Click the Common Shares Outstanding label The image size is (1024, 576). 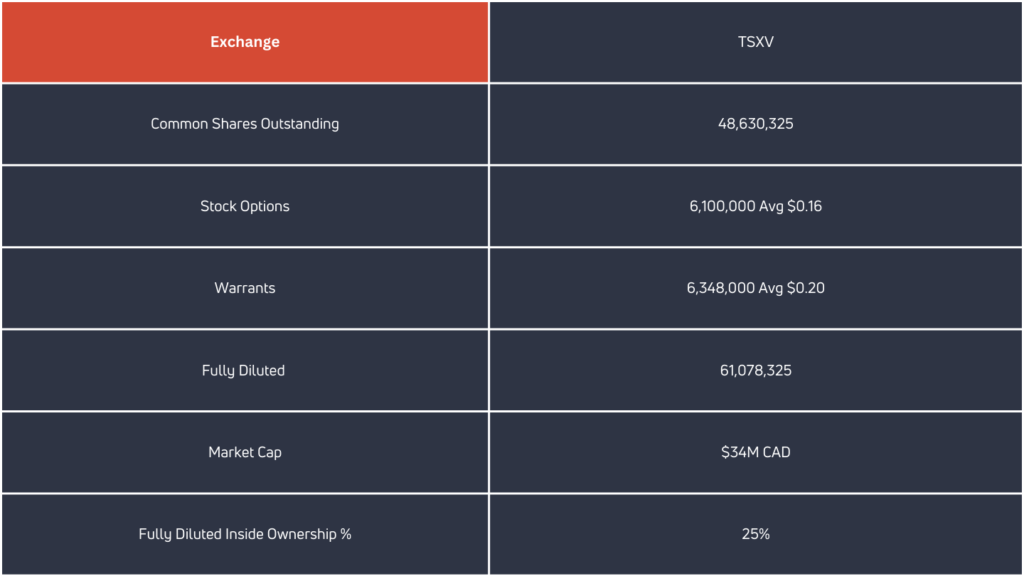tap(245, 124)
